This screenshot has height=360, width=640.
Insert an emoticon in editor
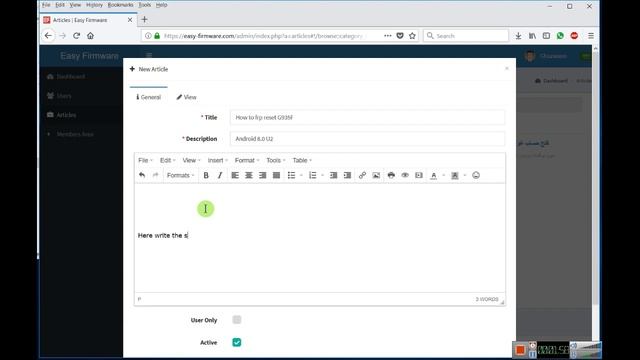[x=476, y=175]
